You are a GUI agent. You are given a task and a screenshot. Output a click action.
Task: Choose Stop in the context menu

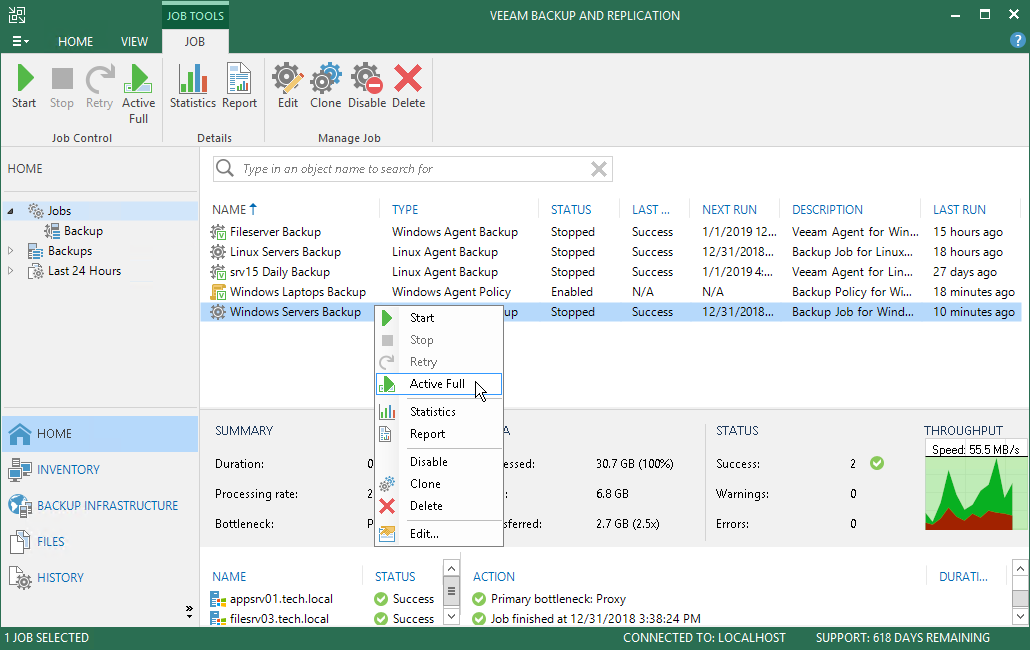click(x=439, y=340)
